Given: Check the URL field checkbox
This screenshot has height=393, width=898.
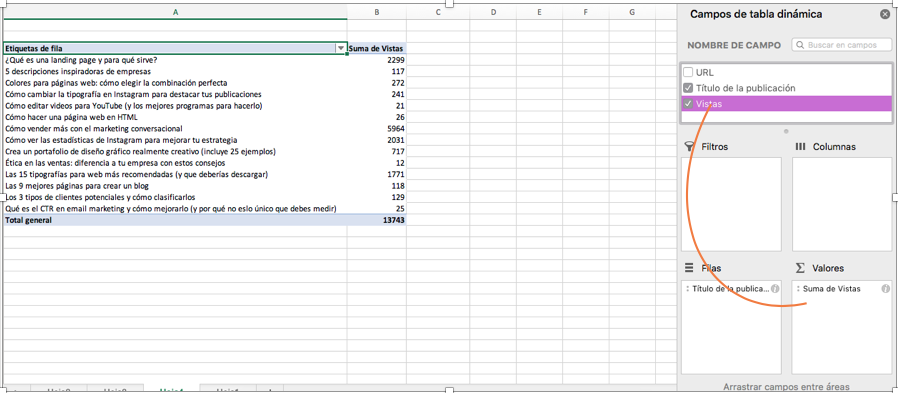Looking at the screenshot, I should coord(688,72).
